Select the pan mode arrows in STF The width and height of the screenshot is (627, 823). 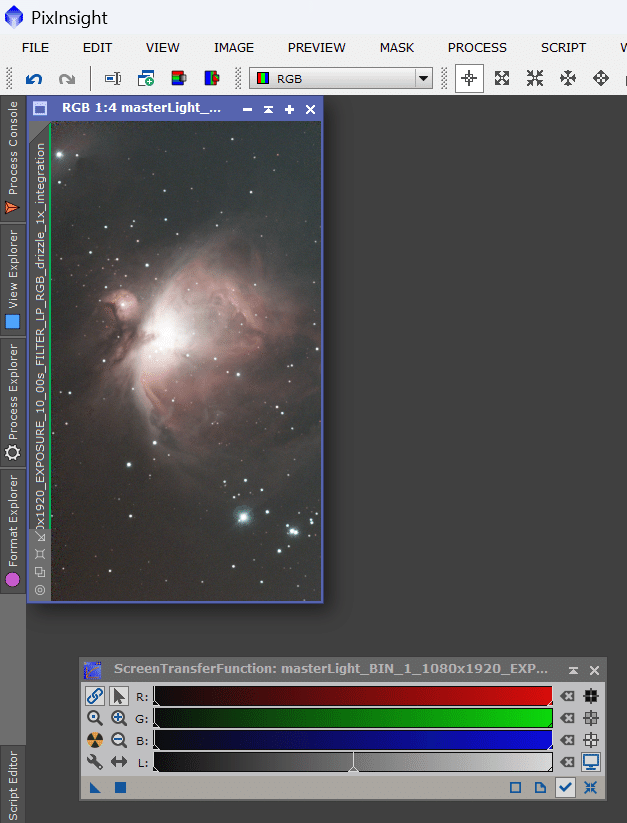[119, 762]
